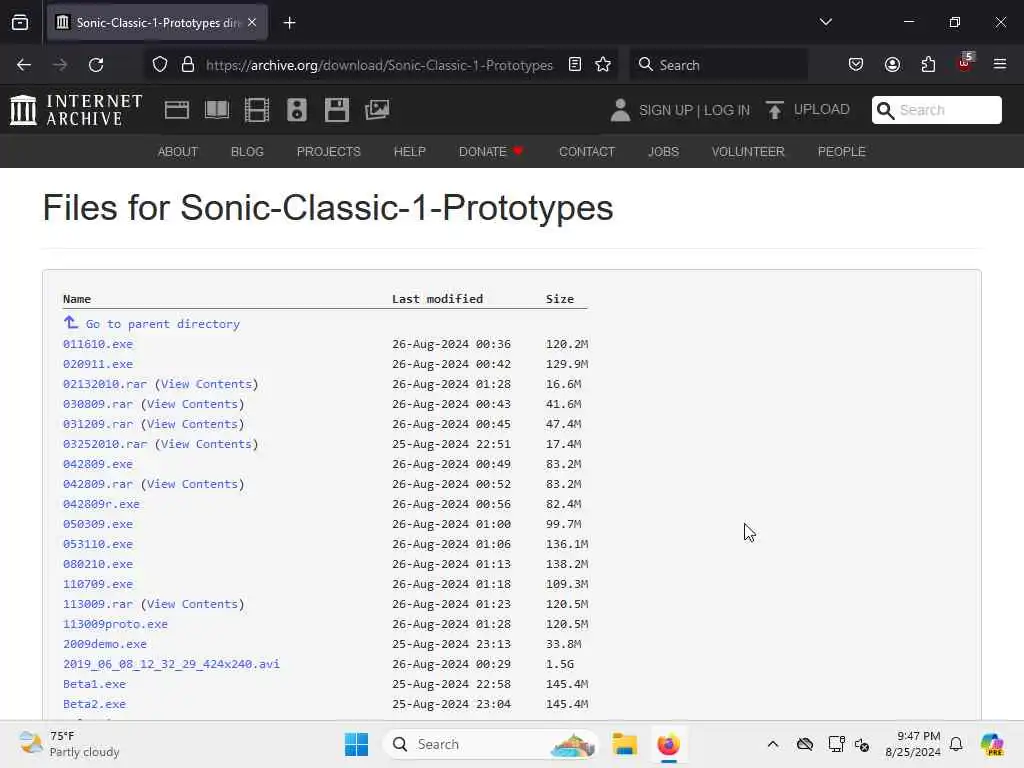Screen dimensions: 1024x768
Task: Reload the current page
Action: [96, 65]
